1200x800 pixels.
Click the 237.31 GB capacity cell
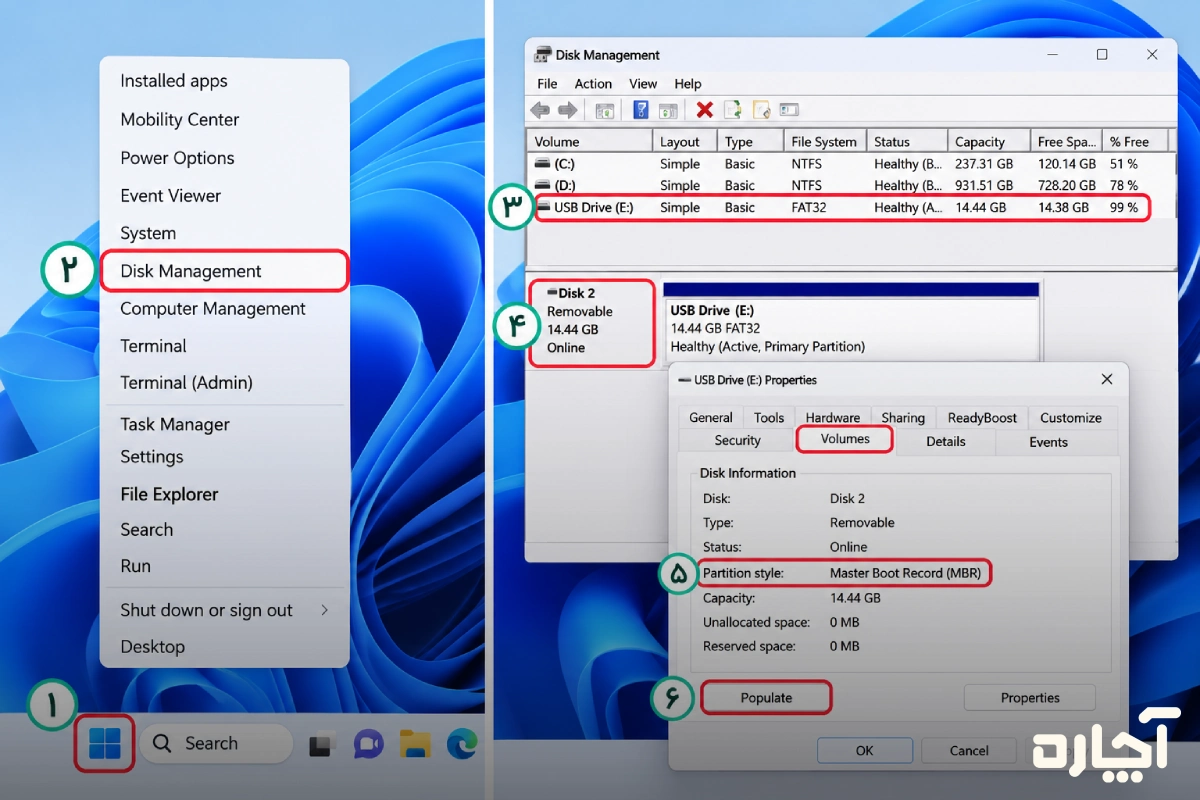984,164
